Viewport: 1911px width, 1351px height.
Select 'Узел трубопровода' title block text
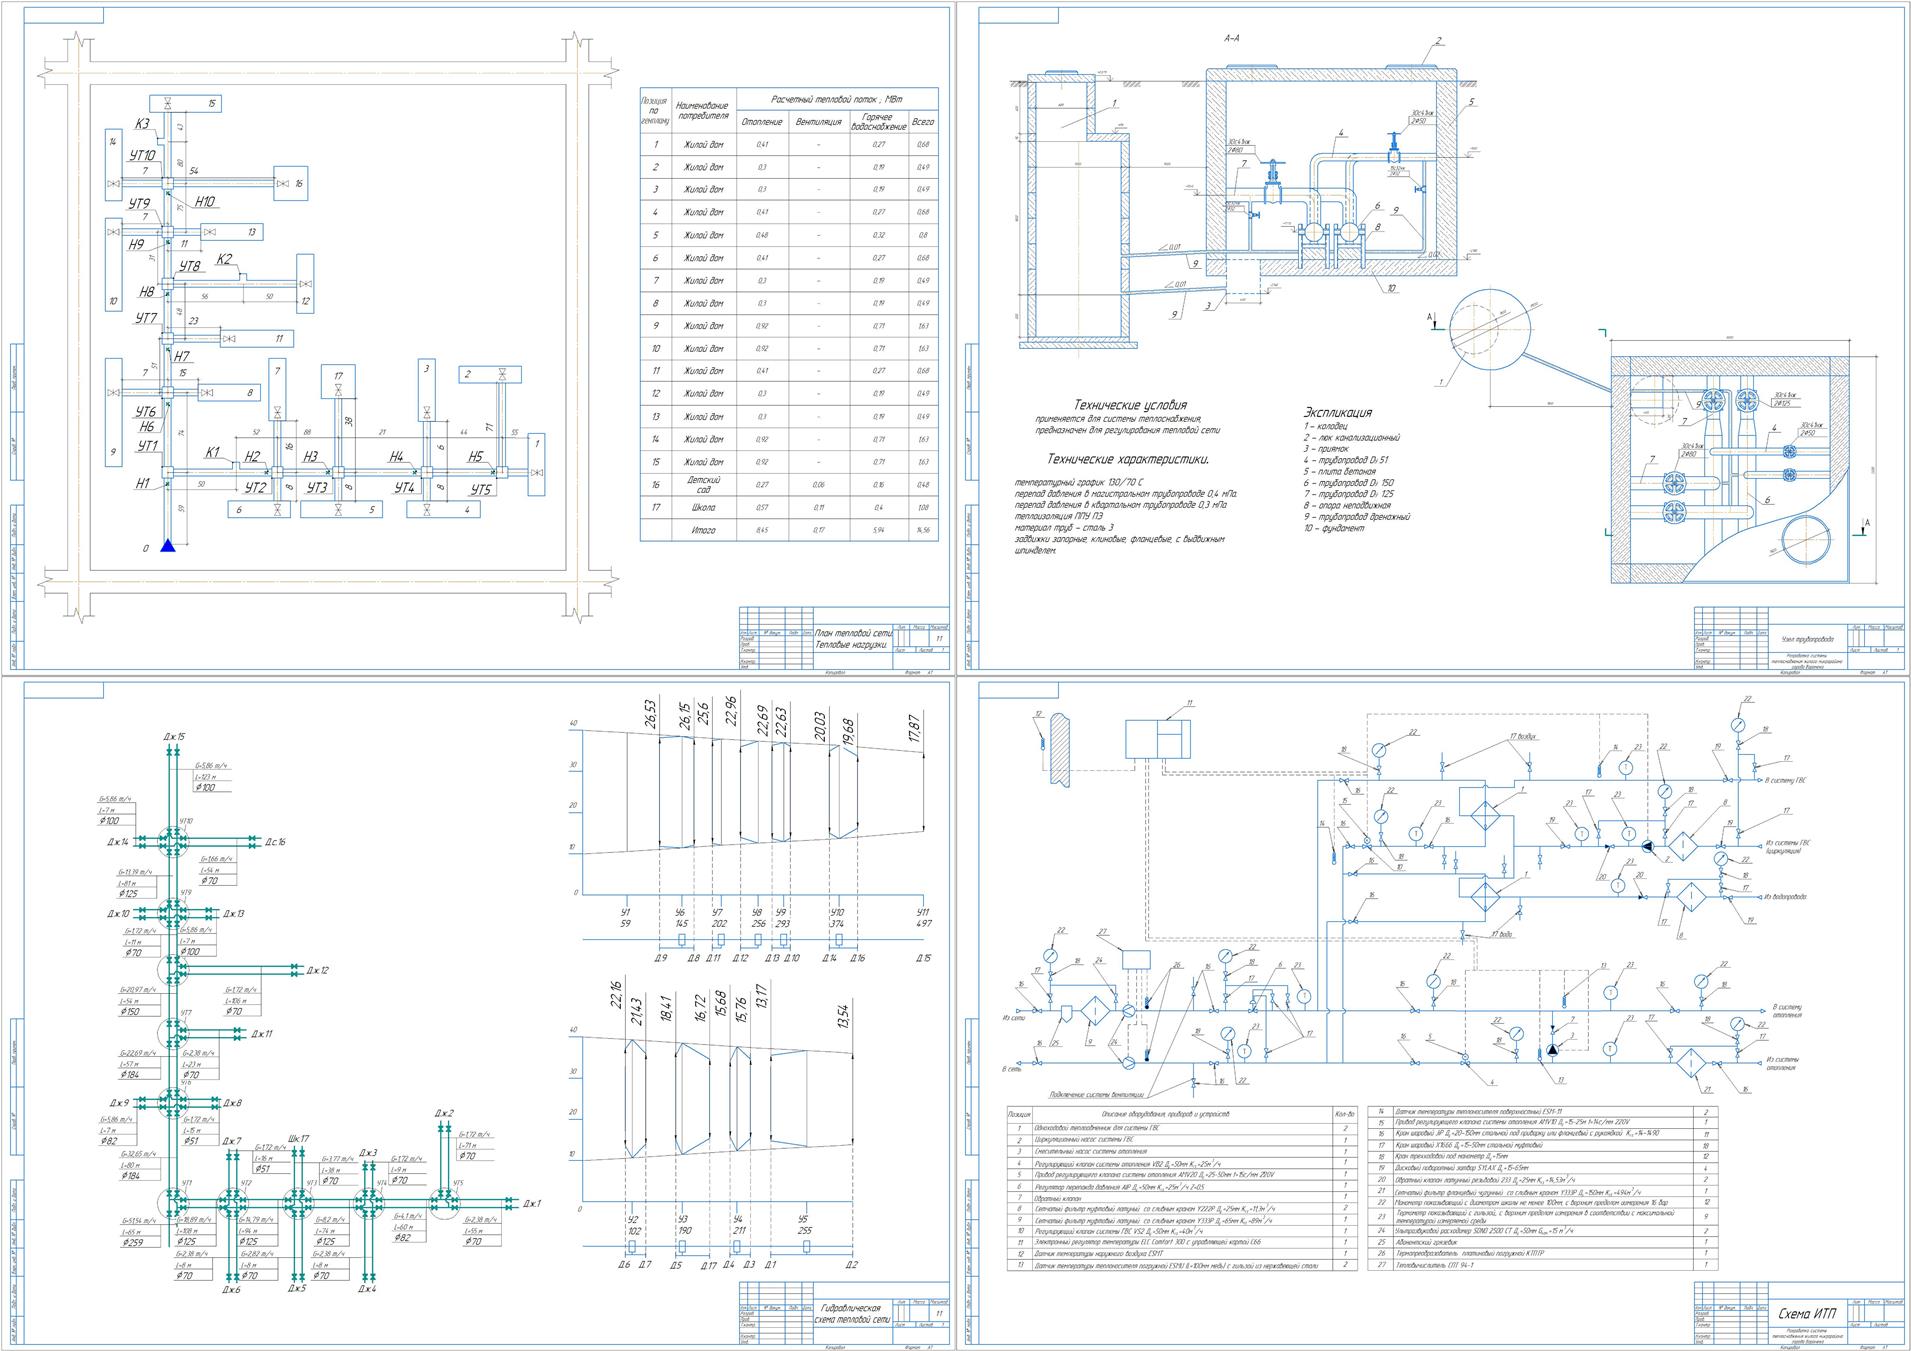click(x=1807, y=639)
